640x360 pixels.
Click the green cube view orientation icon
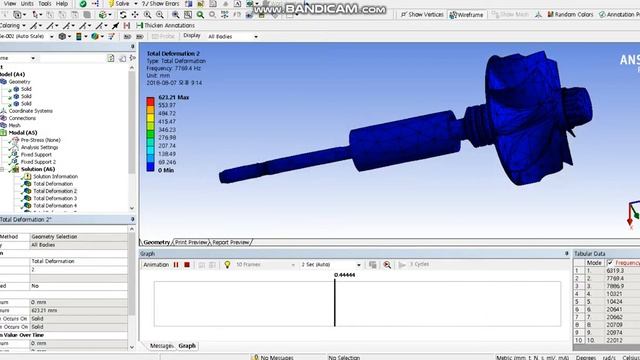click(102, 15)
